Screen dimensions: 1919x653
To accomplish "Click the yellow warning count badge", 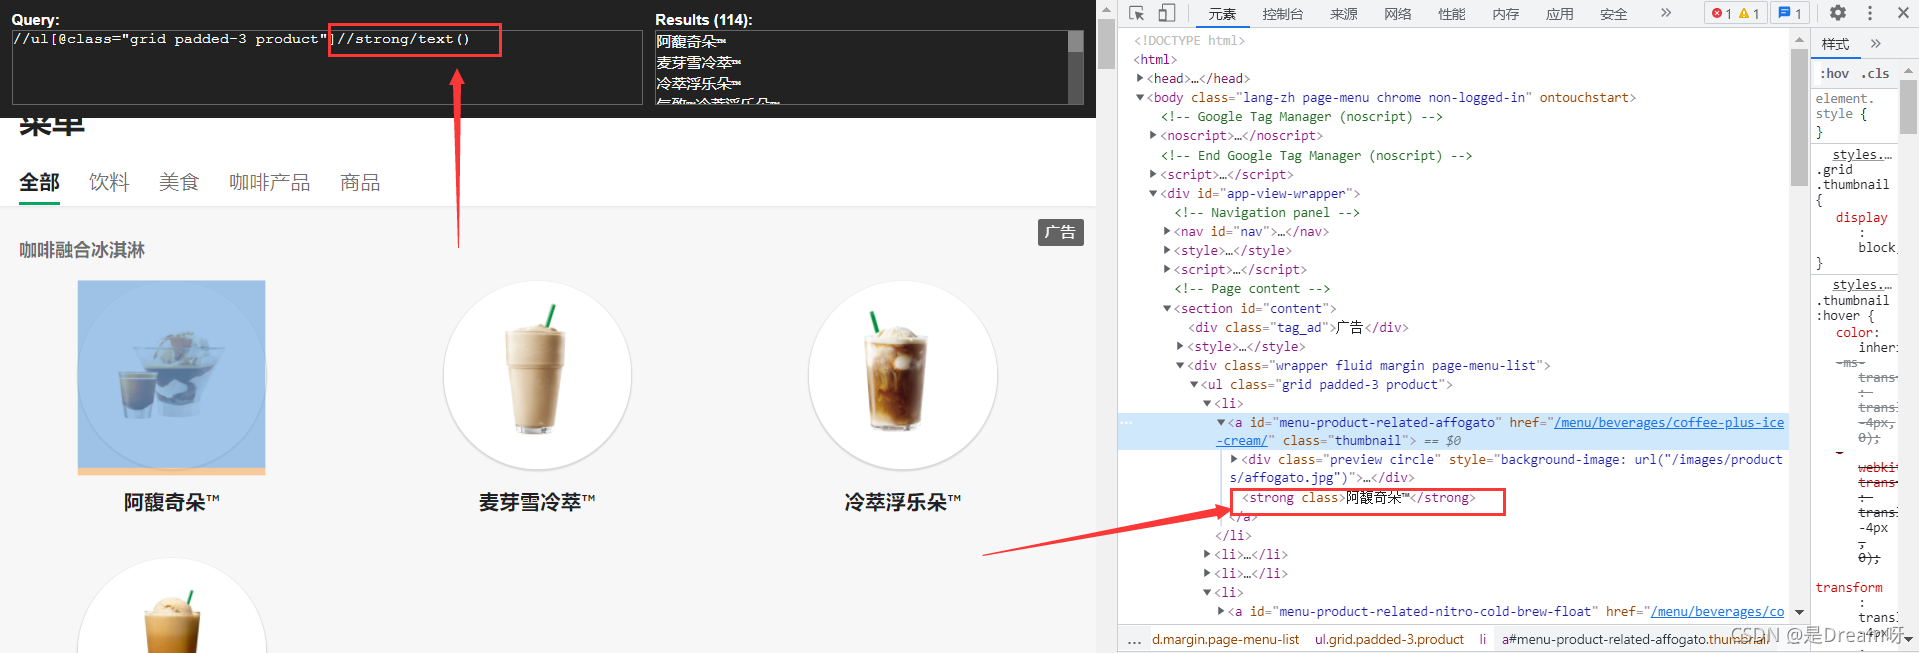I will (1749, 13).
